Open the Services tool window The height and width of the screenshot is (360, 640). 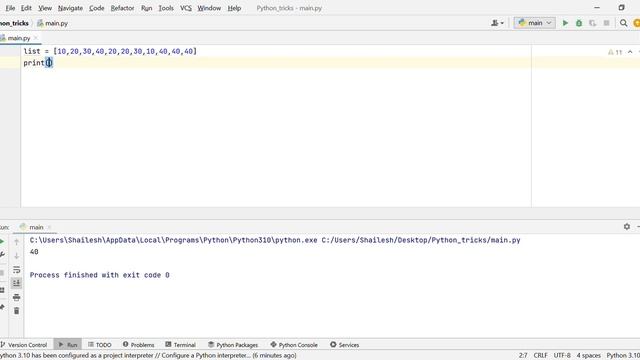344,345
